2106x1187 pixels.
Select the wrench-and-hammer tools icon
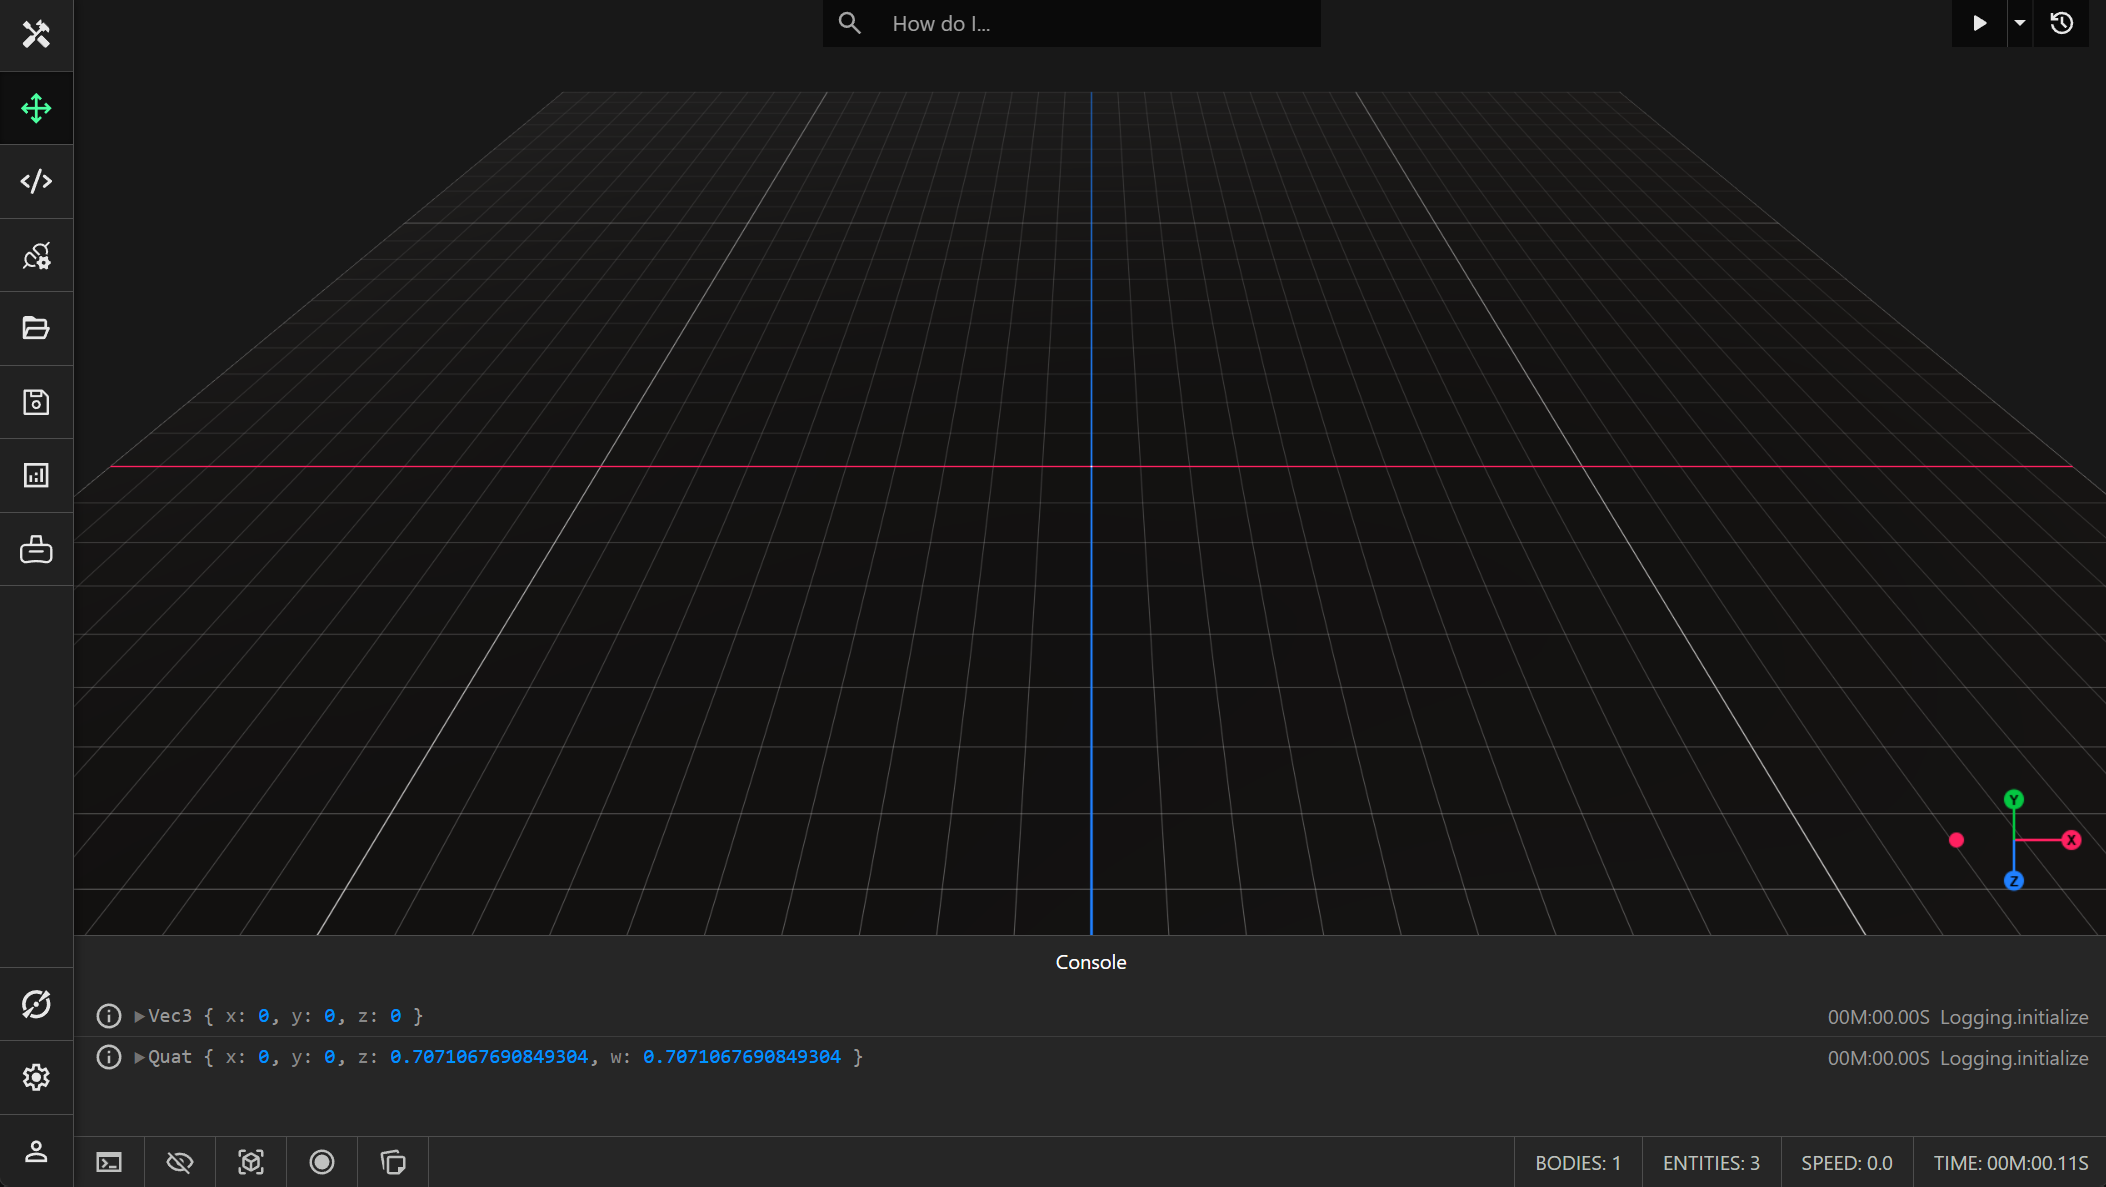pos(36,34)
